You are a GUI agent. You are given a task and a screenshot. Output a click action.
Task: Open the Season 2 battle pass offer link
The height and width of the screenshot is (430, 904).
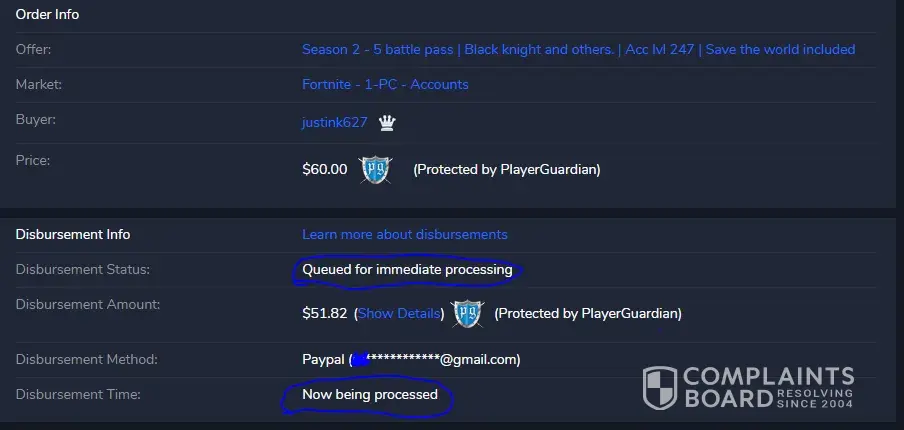[x=578, y=49]
